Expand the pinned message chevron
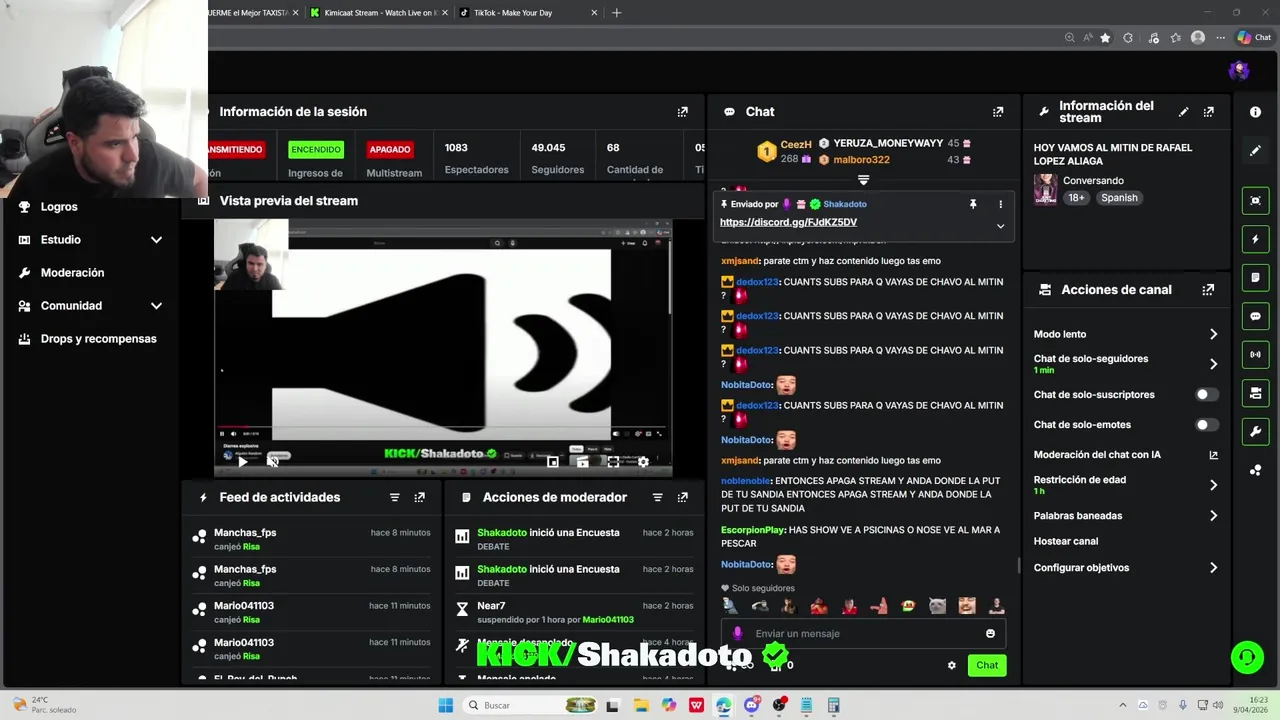This screenshot has height=720, width=1280. 1000,226
